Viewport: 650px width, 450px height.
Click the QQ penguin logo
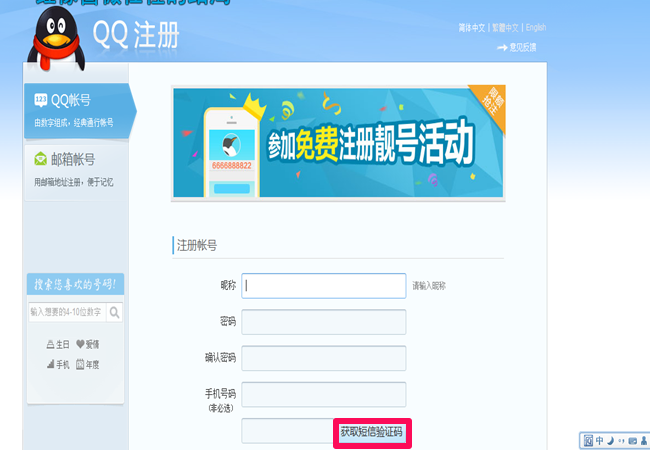pyautogui.click(x=56, y=39)
